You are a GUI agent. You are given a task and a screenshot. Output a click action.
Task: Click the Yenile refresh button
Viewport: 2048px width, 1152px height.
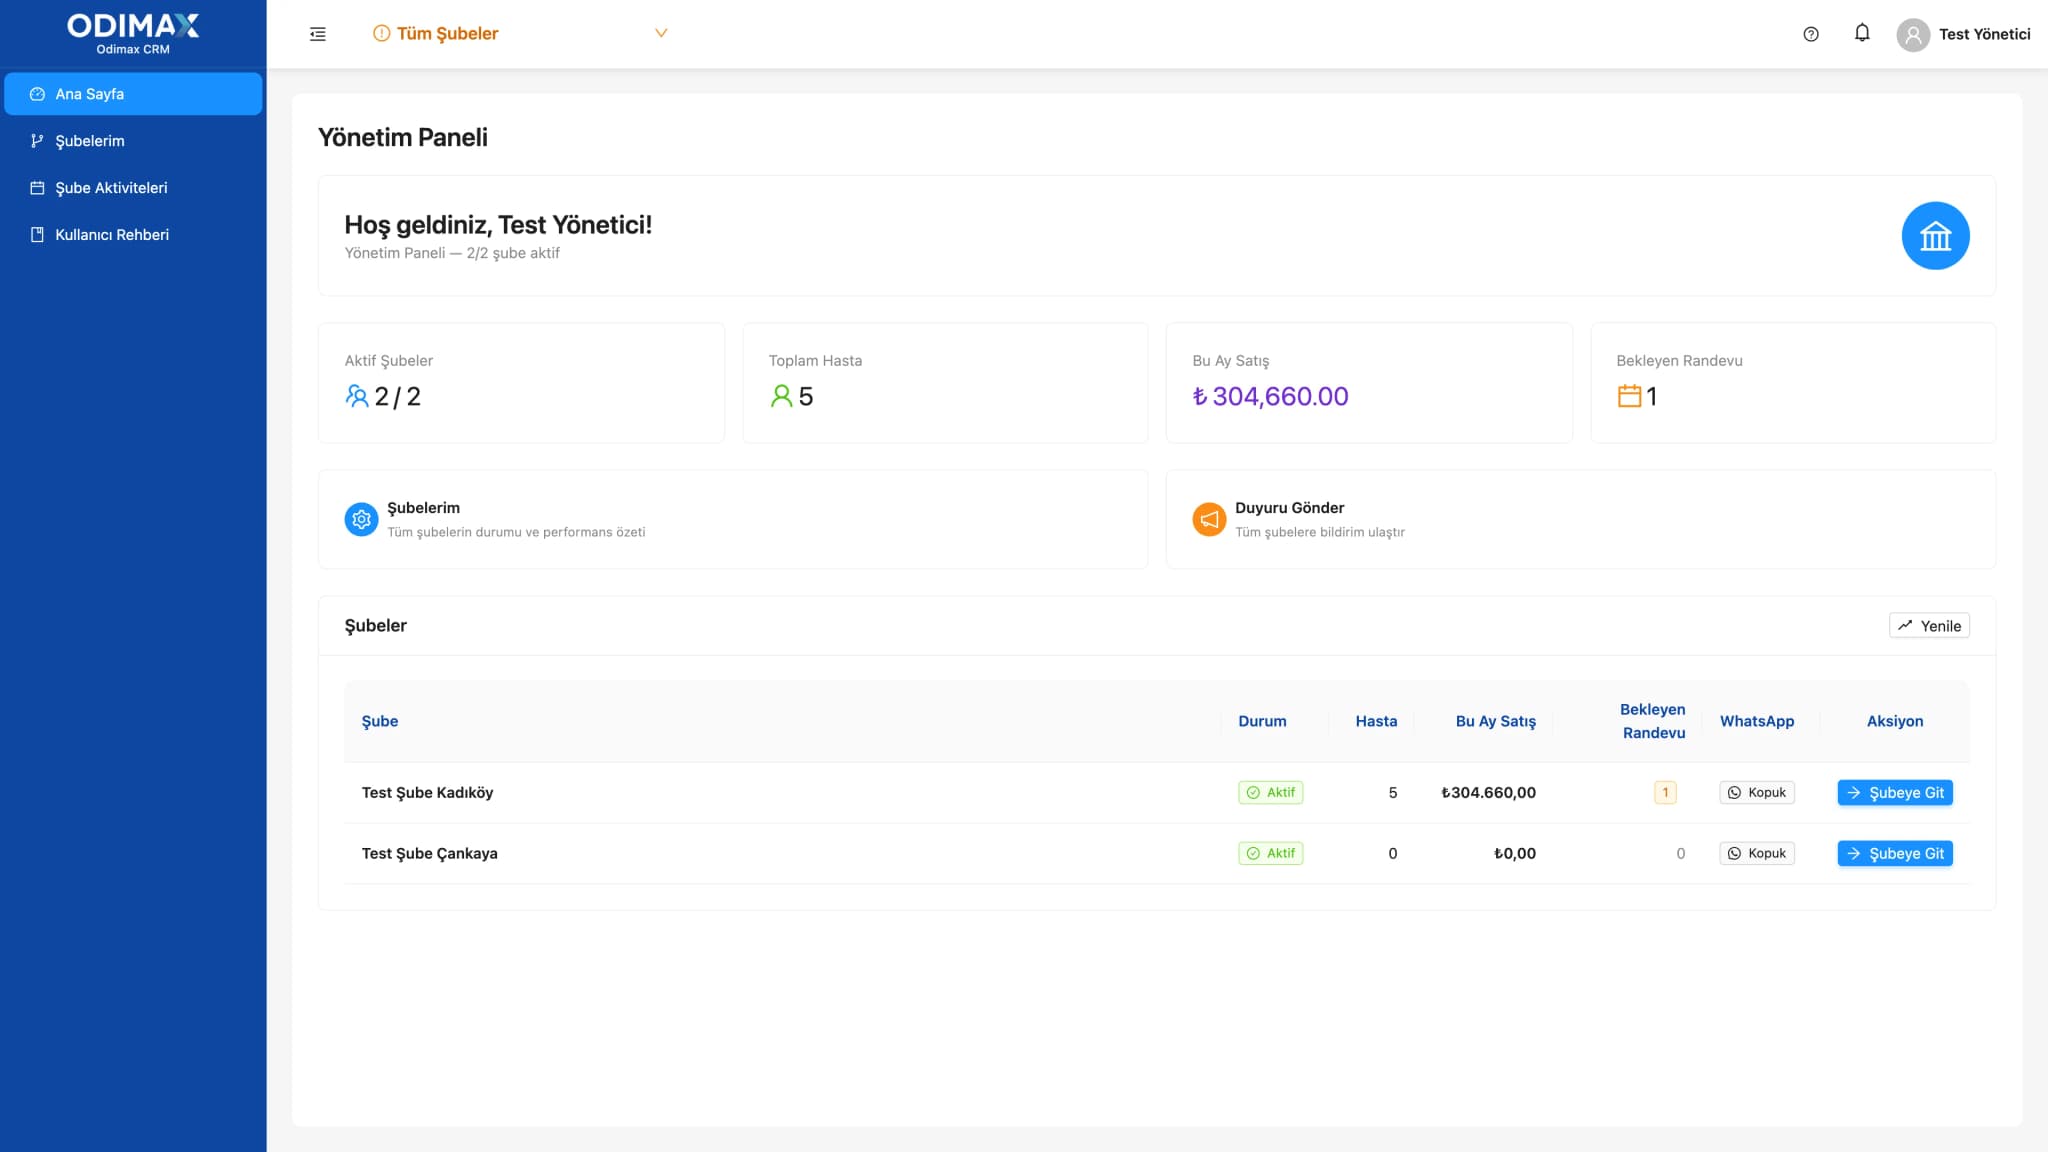pyautogui.click(x=1929, y=626)
